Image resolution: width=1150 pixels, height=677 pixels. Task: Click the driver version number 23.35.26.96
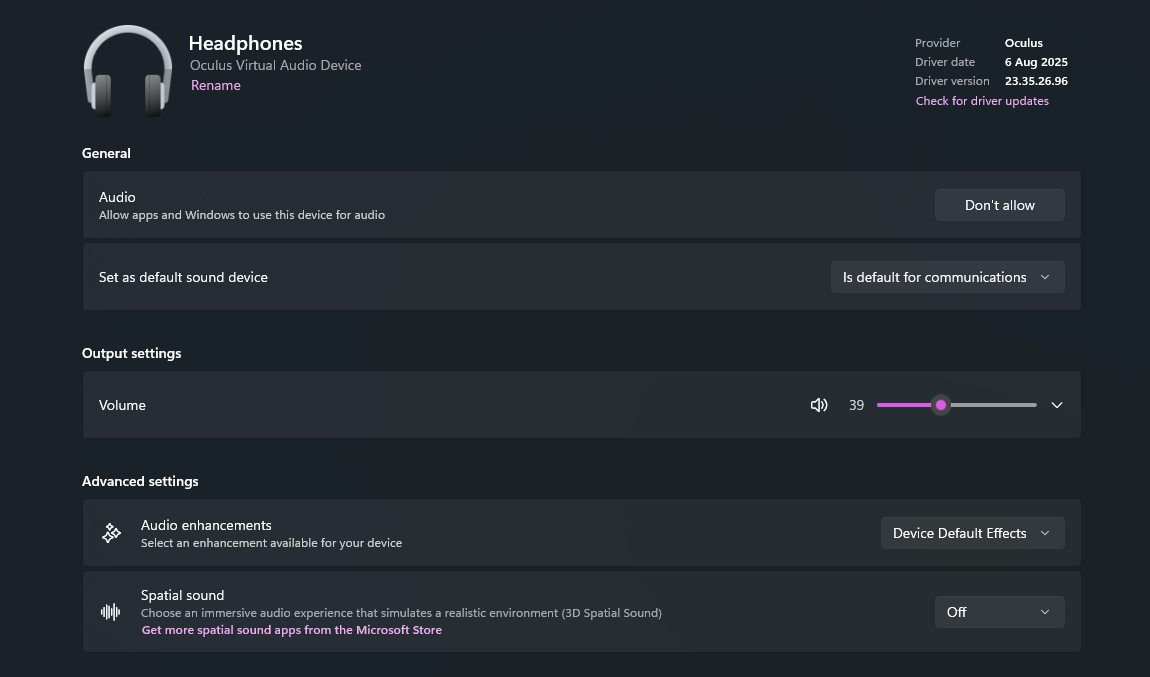(x=1036, y=81)
